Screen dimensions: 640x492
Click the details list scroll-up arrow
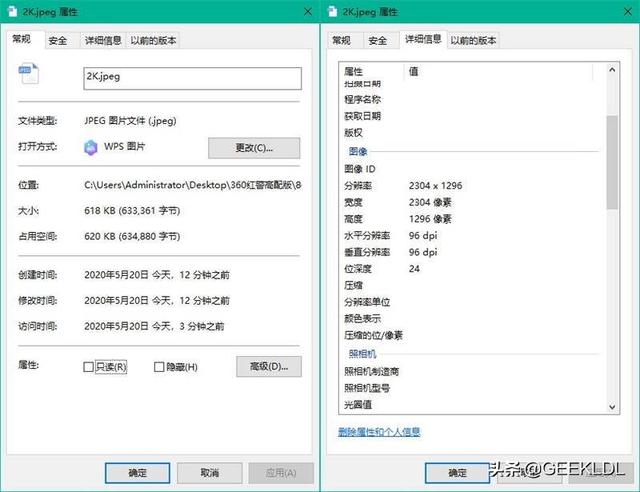(612, 71)
